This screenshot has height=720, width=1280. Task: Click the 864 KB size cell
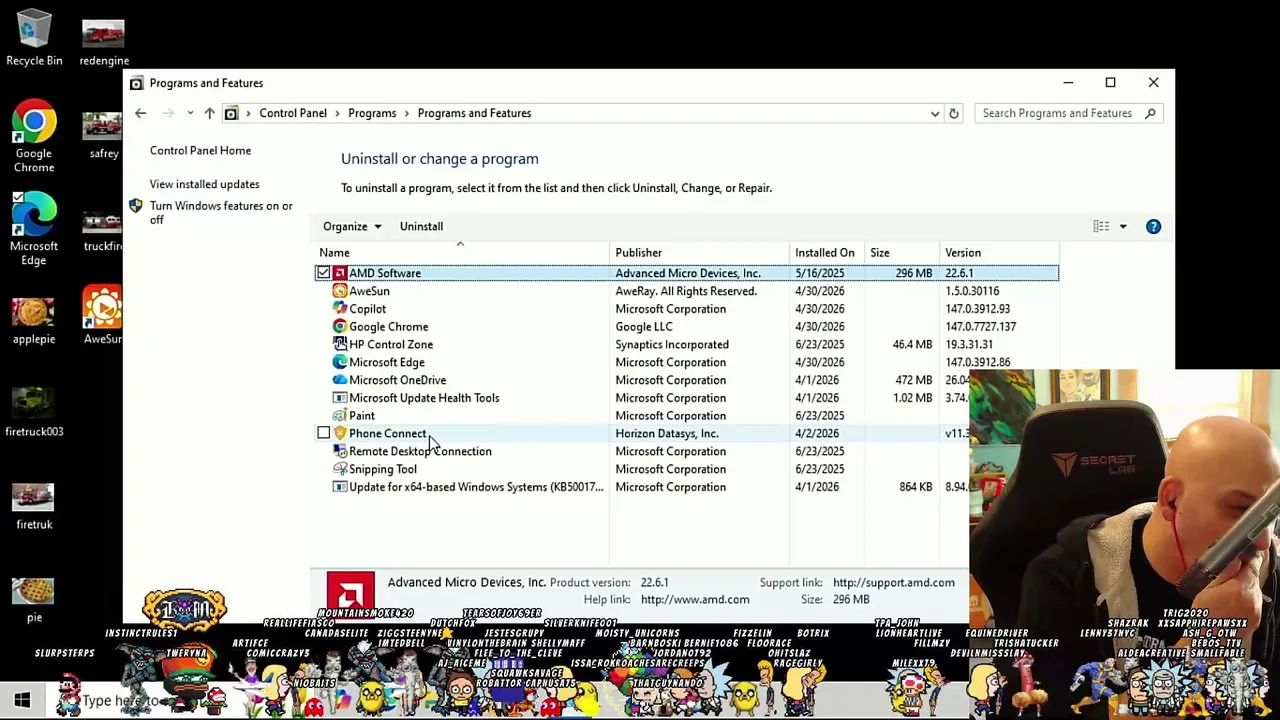click(915, 487)
